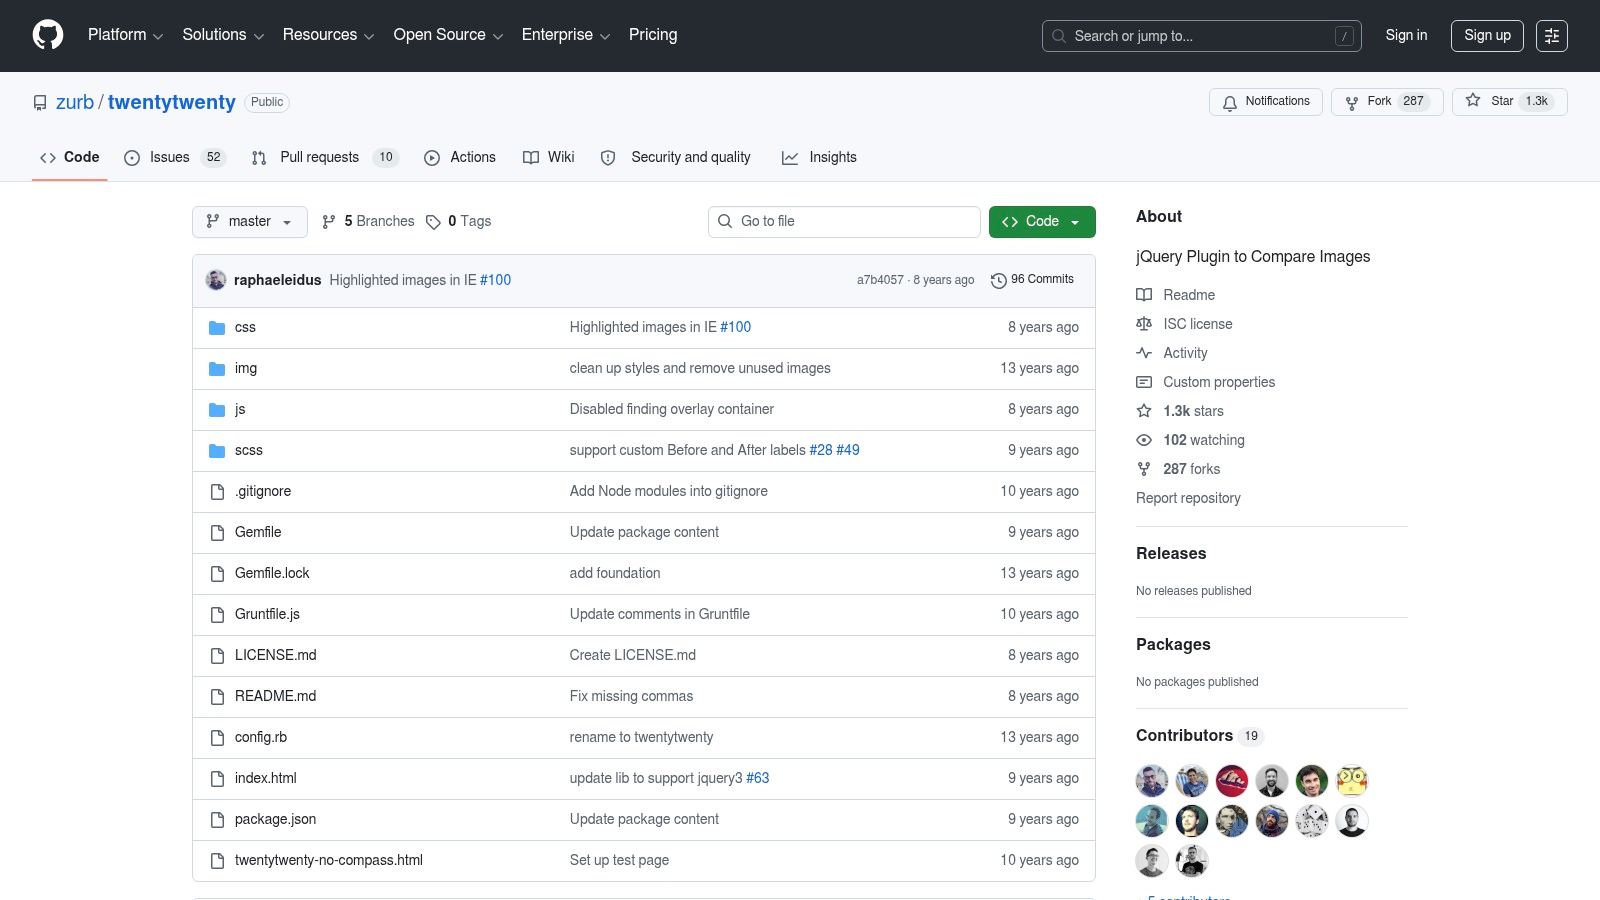
Task: Click the package.json file icon
Action: coord(217,820)
